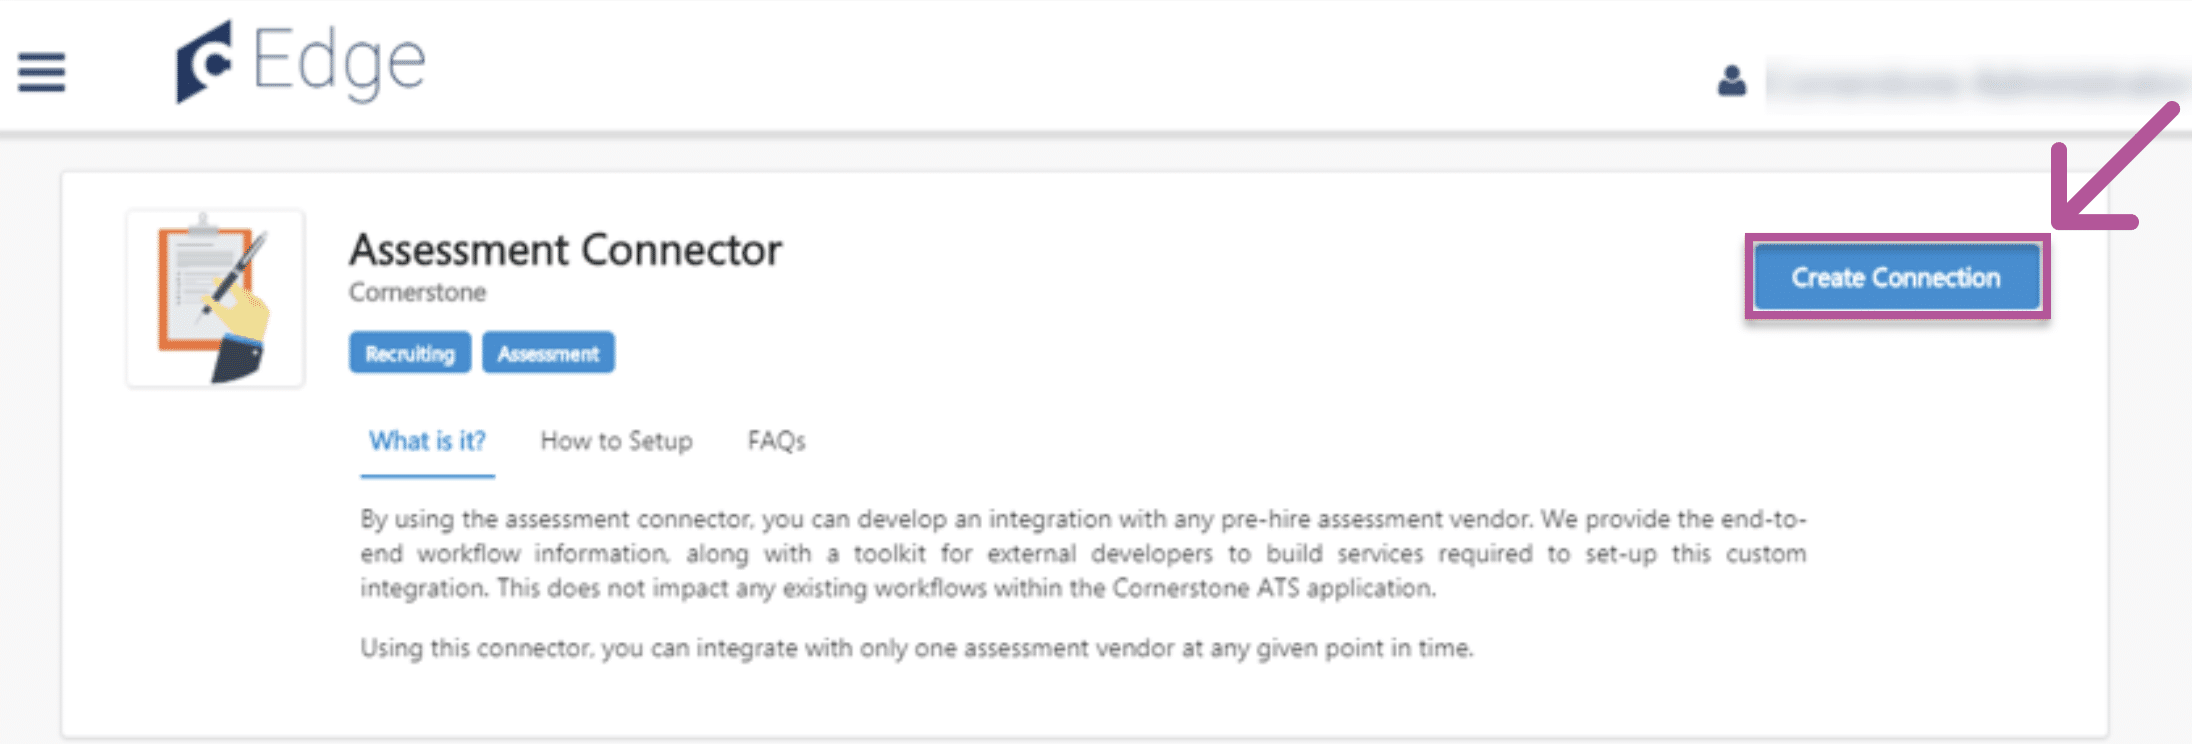Click the assessment connector description paragraph
The height and width of the screenshot is (744, 2192).
tap(1082, 553)
